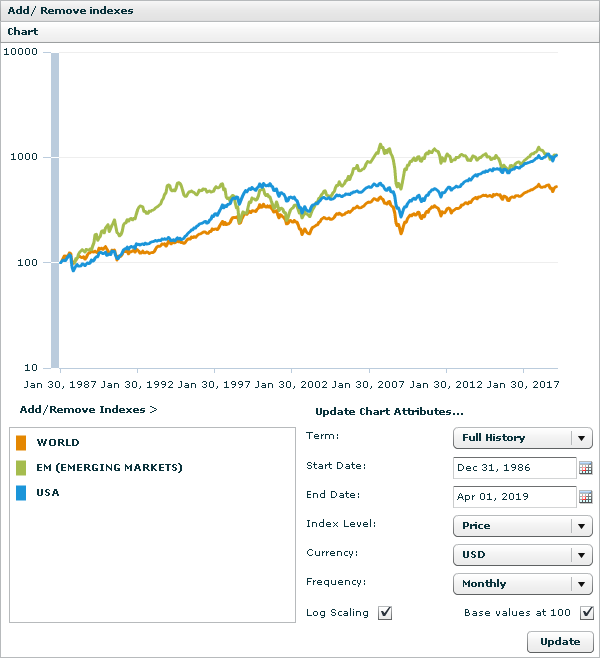This screenshot has height=658, width=600.
Task: Open the Currency USD dropdown
Action: 522,555
